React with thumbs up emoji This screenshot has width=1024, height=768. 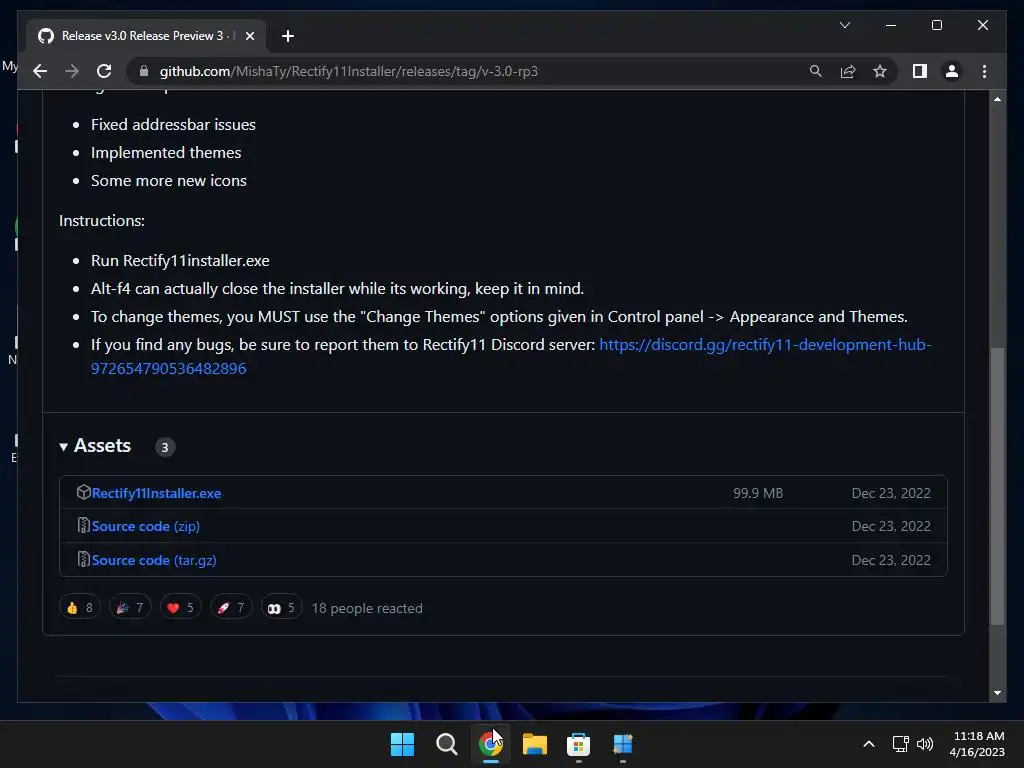[x=80, y=608]
